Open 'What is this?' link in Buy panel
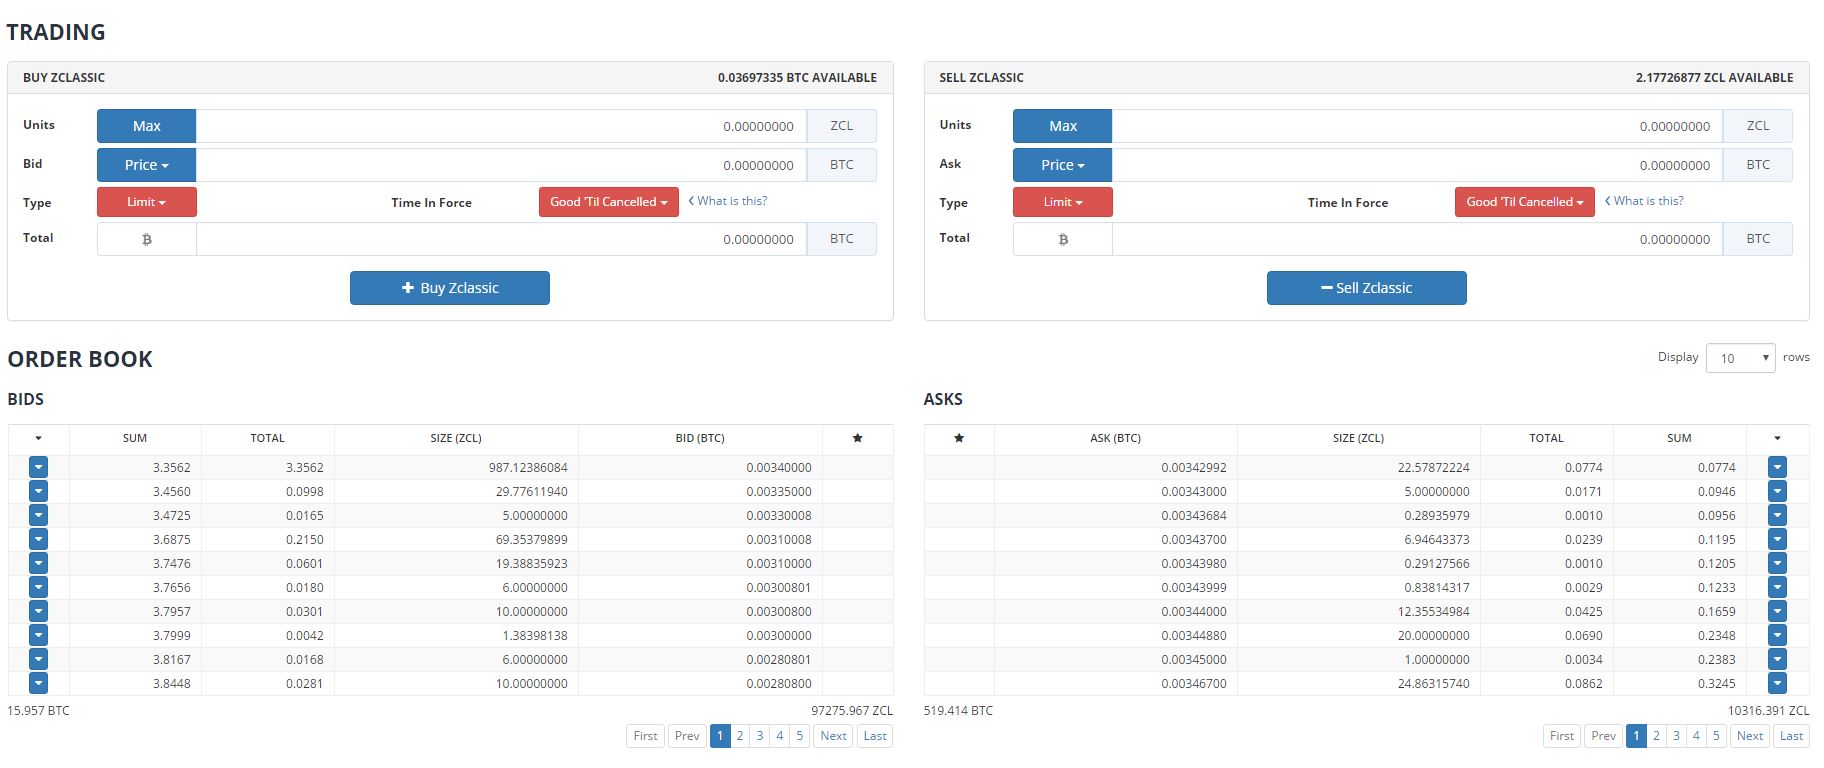 pos(728,201)
